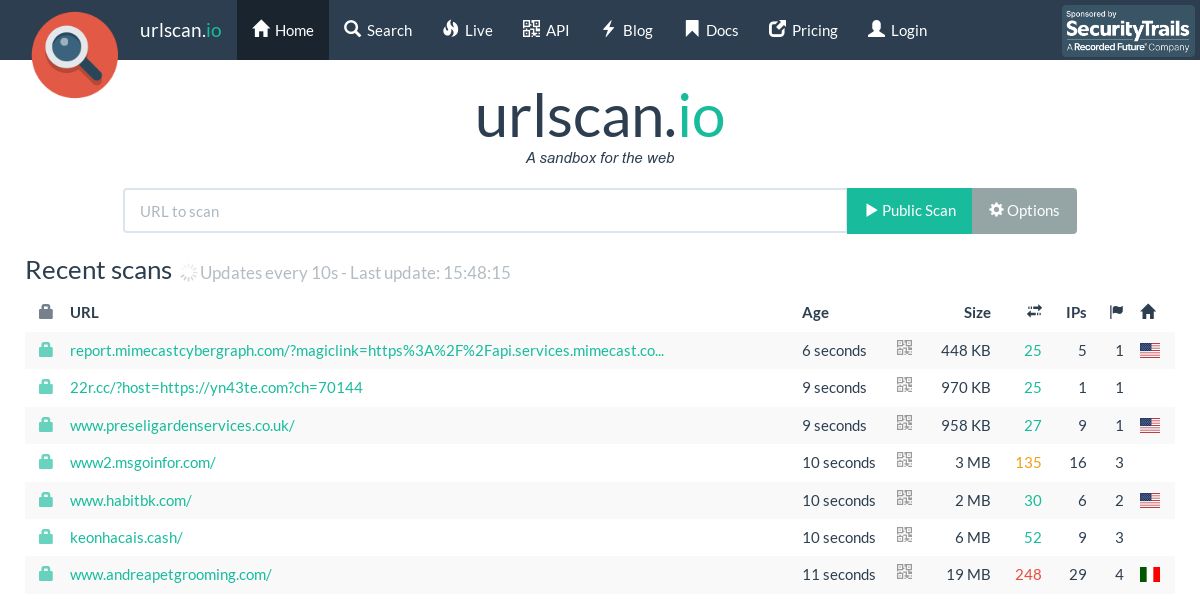1200x600 pixels.
Task: Open www.preseligardenservices.co.uk scan result
Action: coord(182,425)
